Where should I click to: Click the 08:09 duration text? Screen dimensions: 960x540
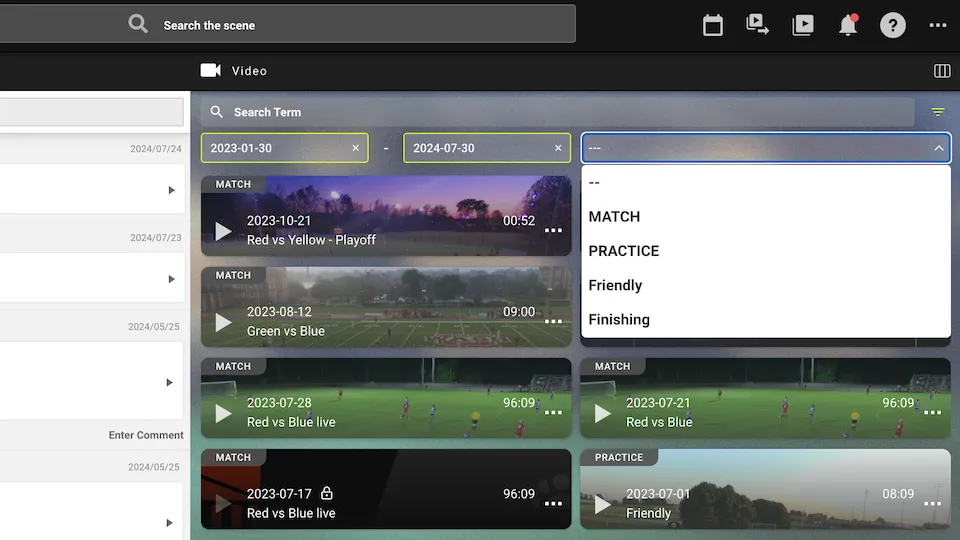point(898,493)
